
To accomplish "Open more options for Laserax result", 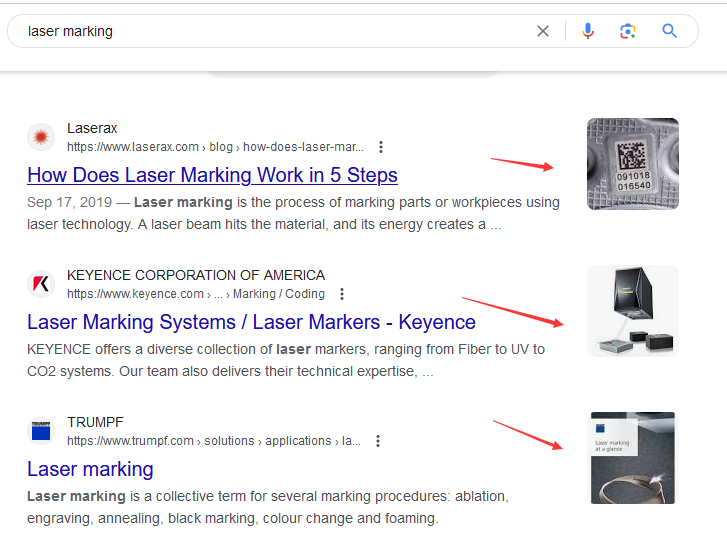I will pyautogui.click(x=381, y=147).
